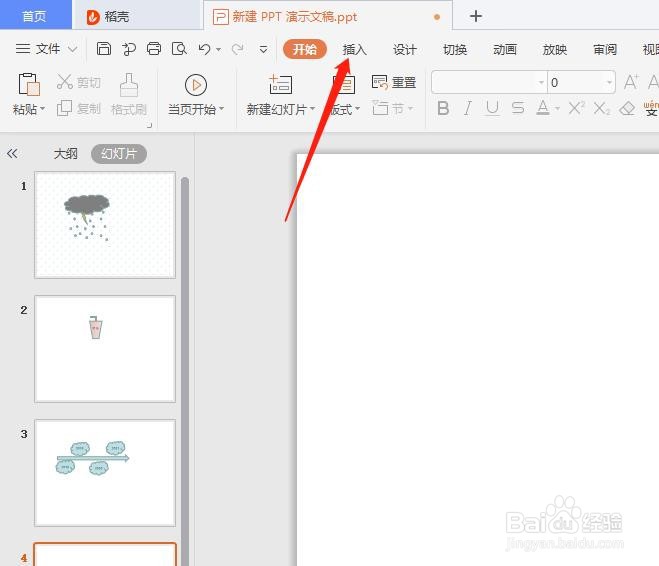The width and height of the screenshot is (659, 566).
Task: Expand the quick access toolbar customize arrow
Action: click(264, 50)
